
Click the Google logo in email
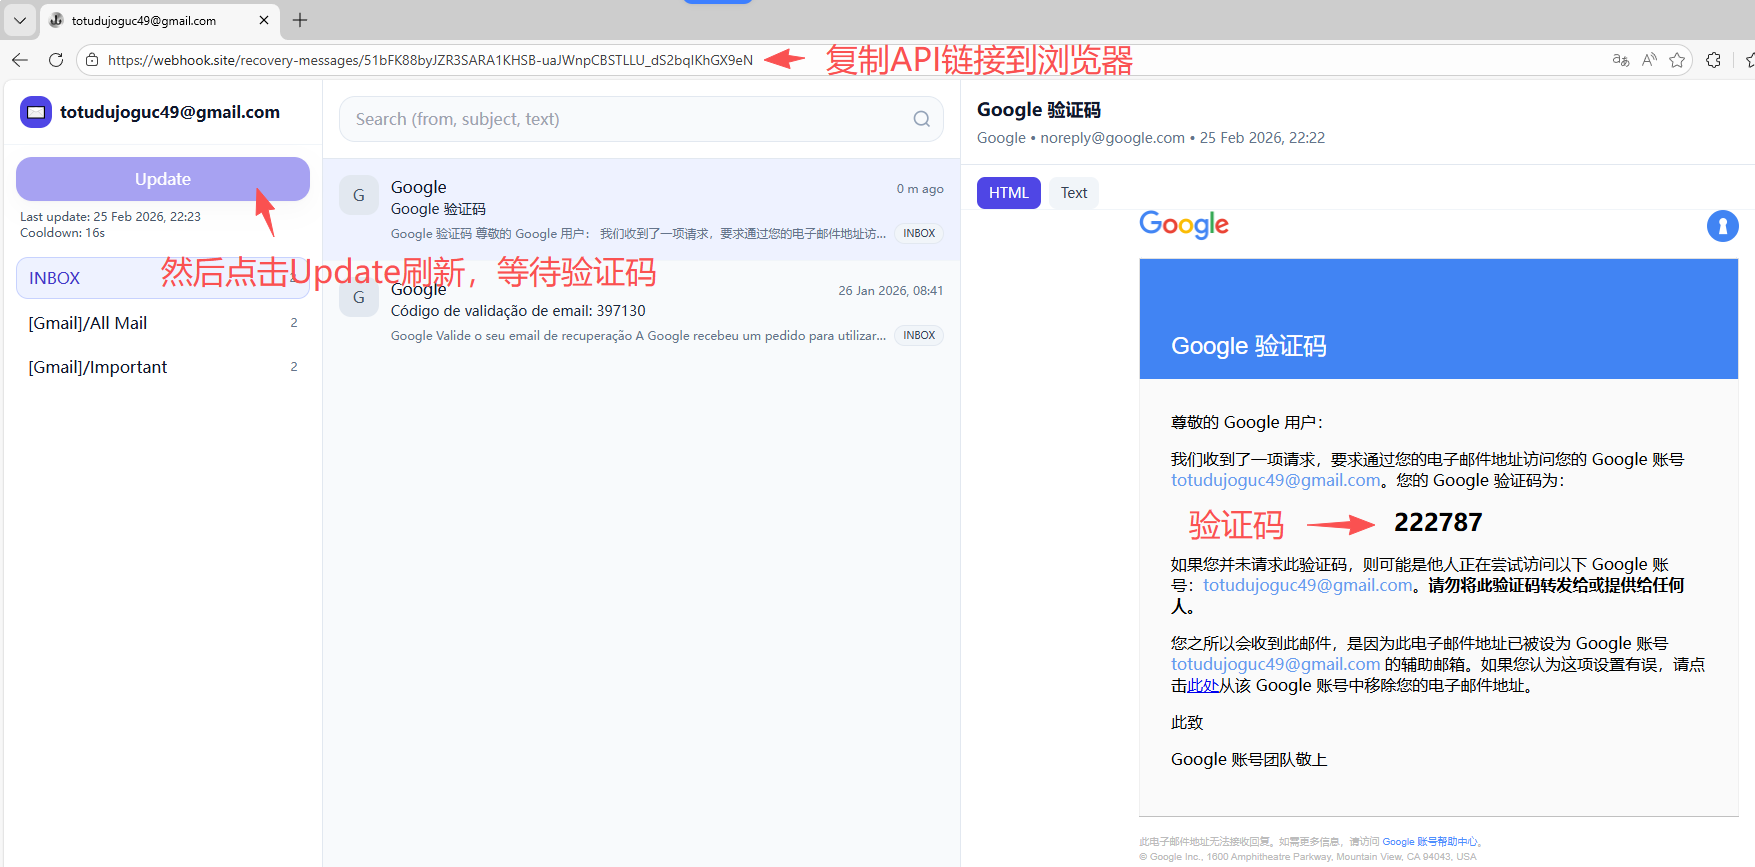(1184, 225)
